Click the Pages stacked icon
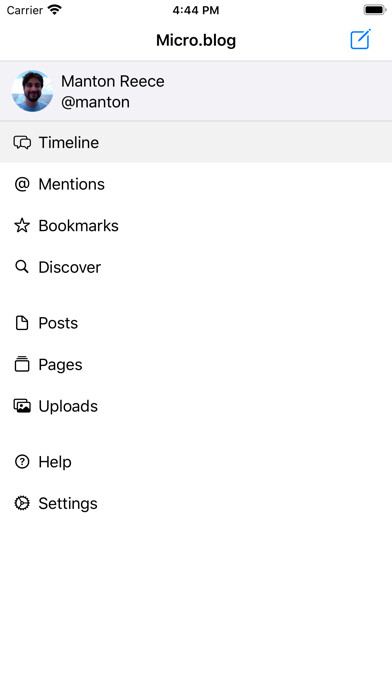 [x=22, y=364]
